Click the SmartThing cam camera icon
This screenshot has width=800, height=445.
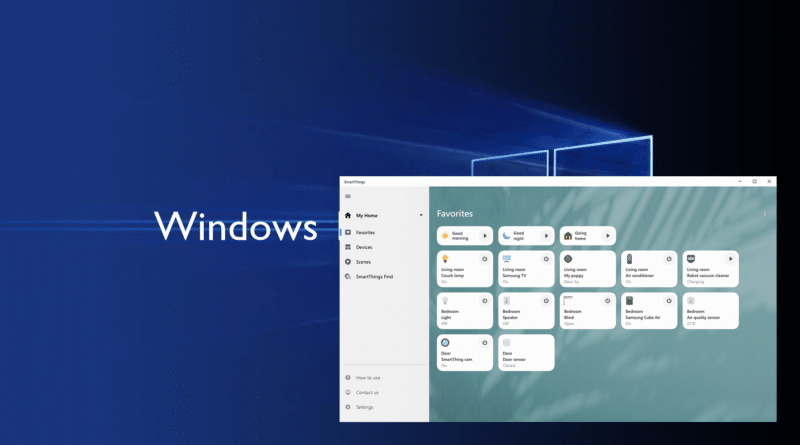(x=445, y=342)
